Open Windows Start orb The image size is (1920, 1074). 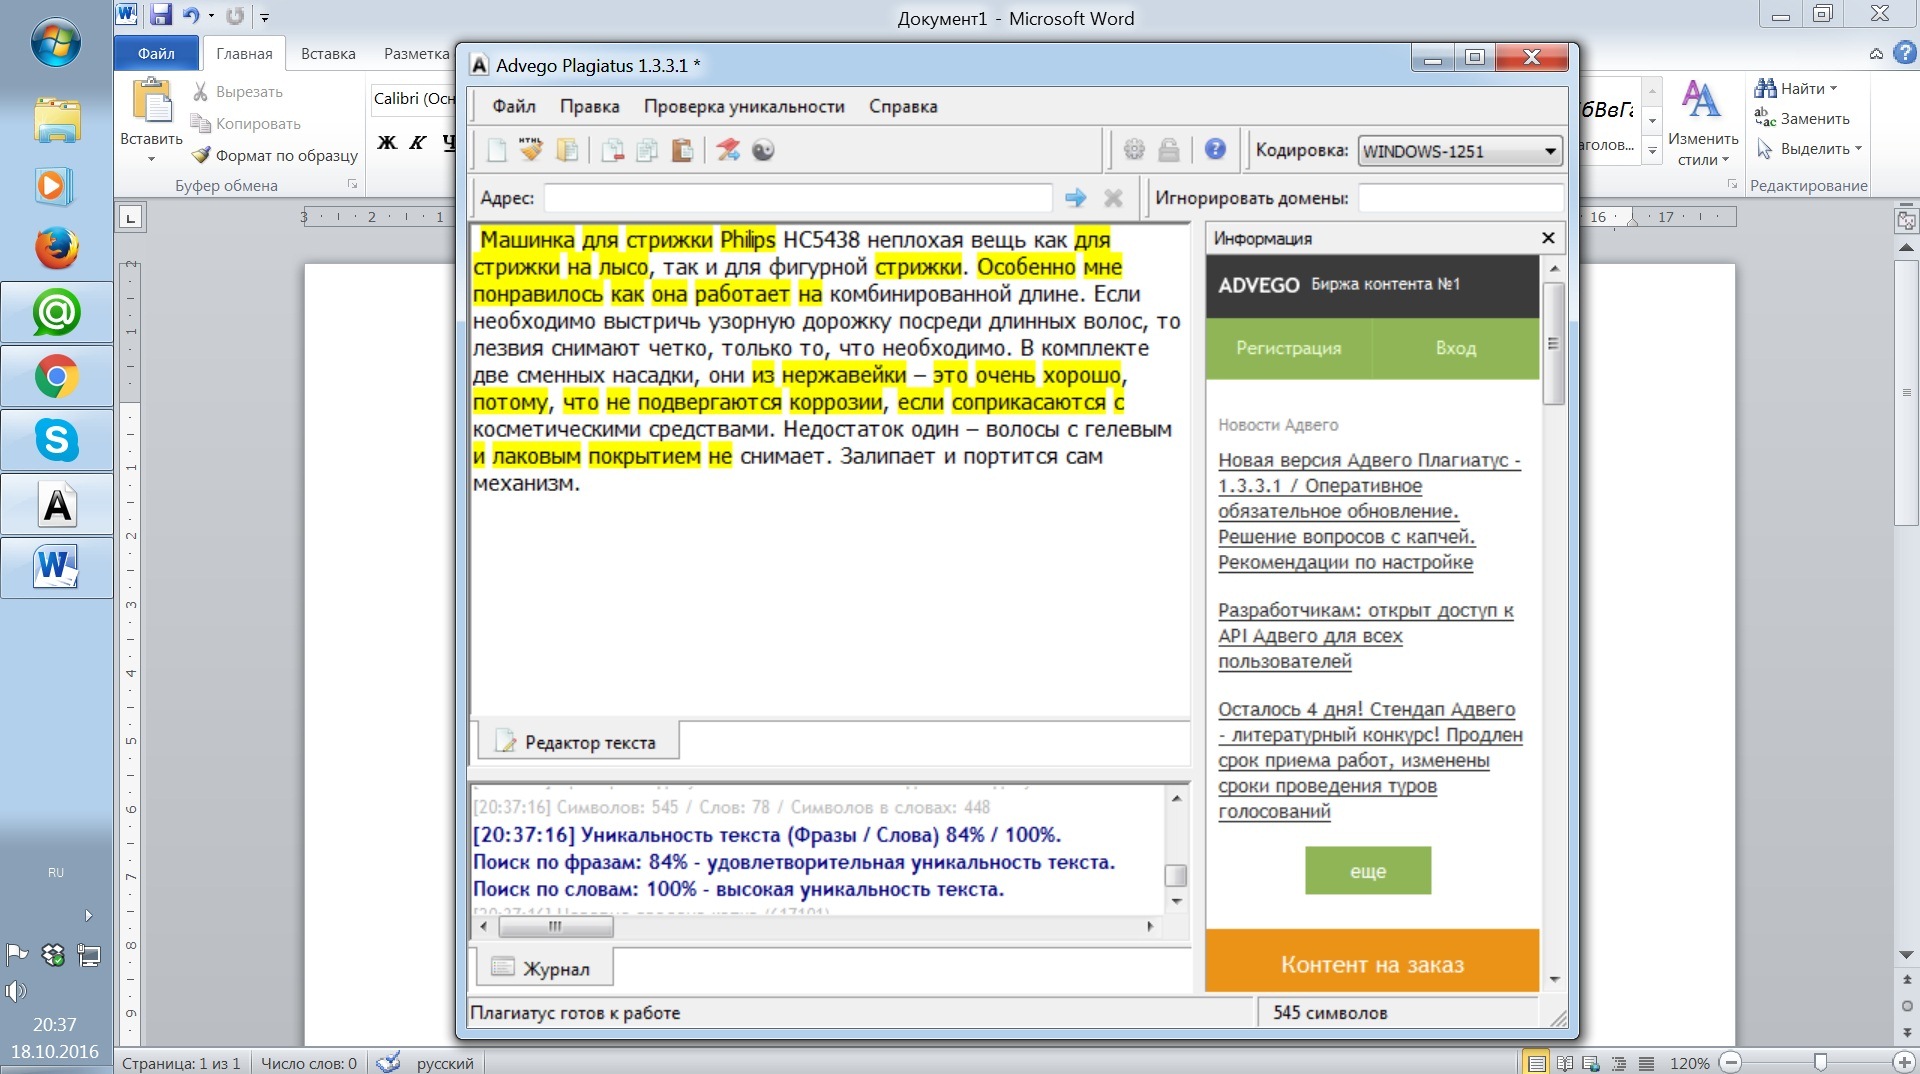[56, 43]
